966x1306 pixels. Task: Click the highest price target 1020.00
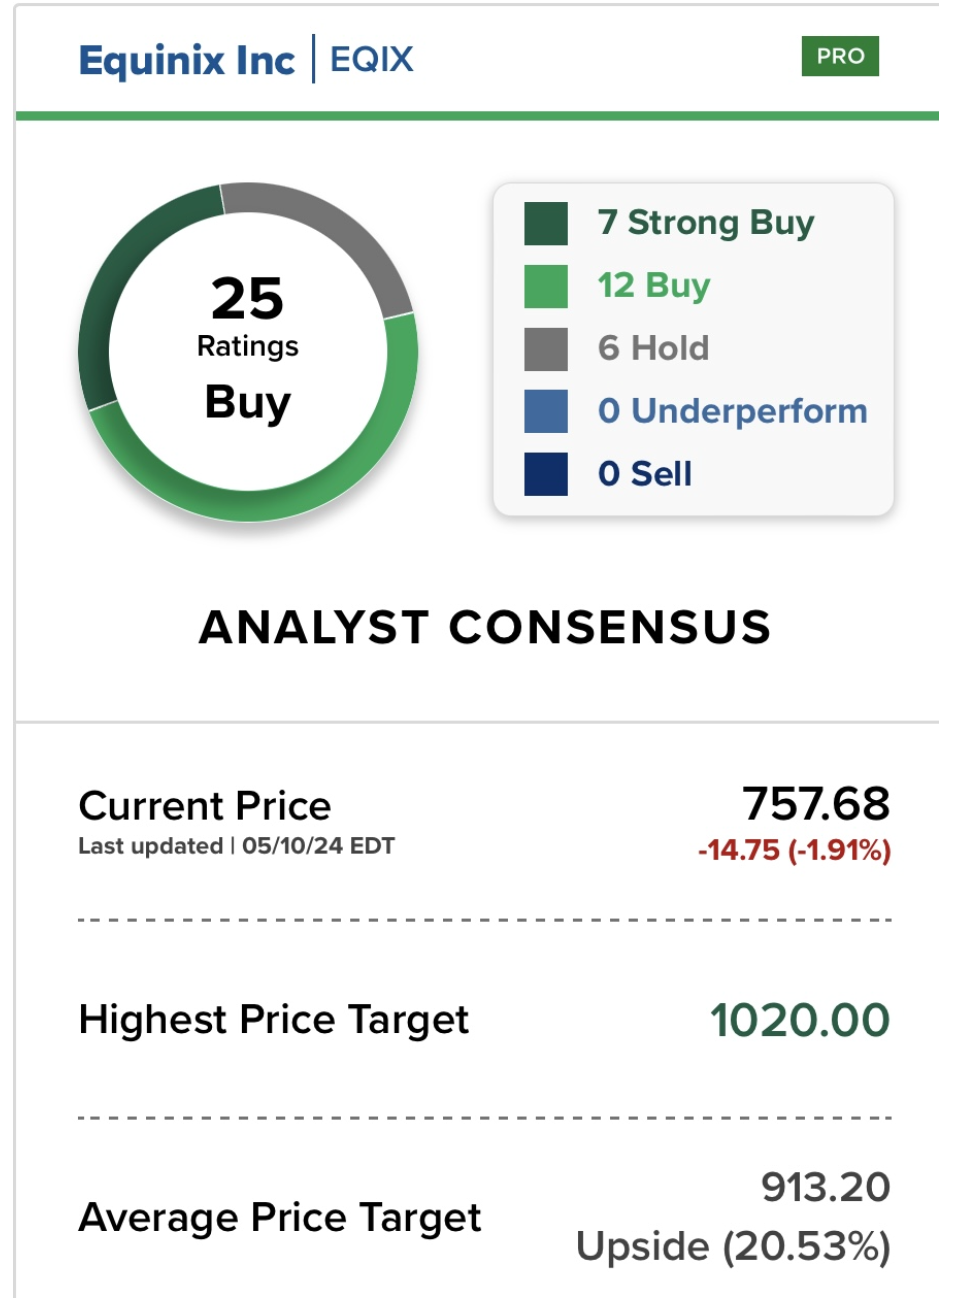tap(799, 1020)
